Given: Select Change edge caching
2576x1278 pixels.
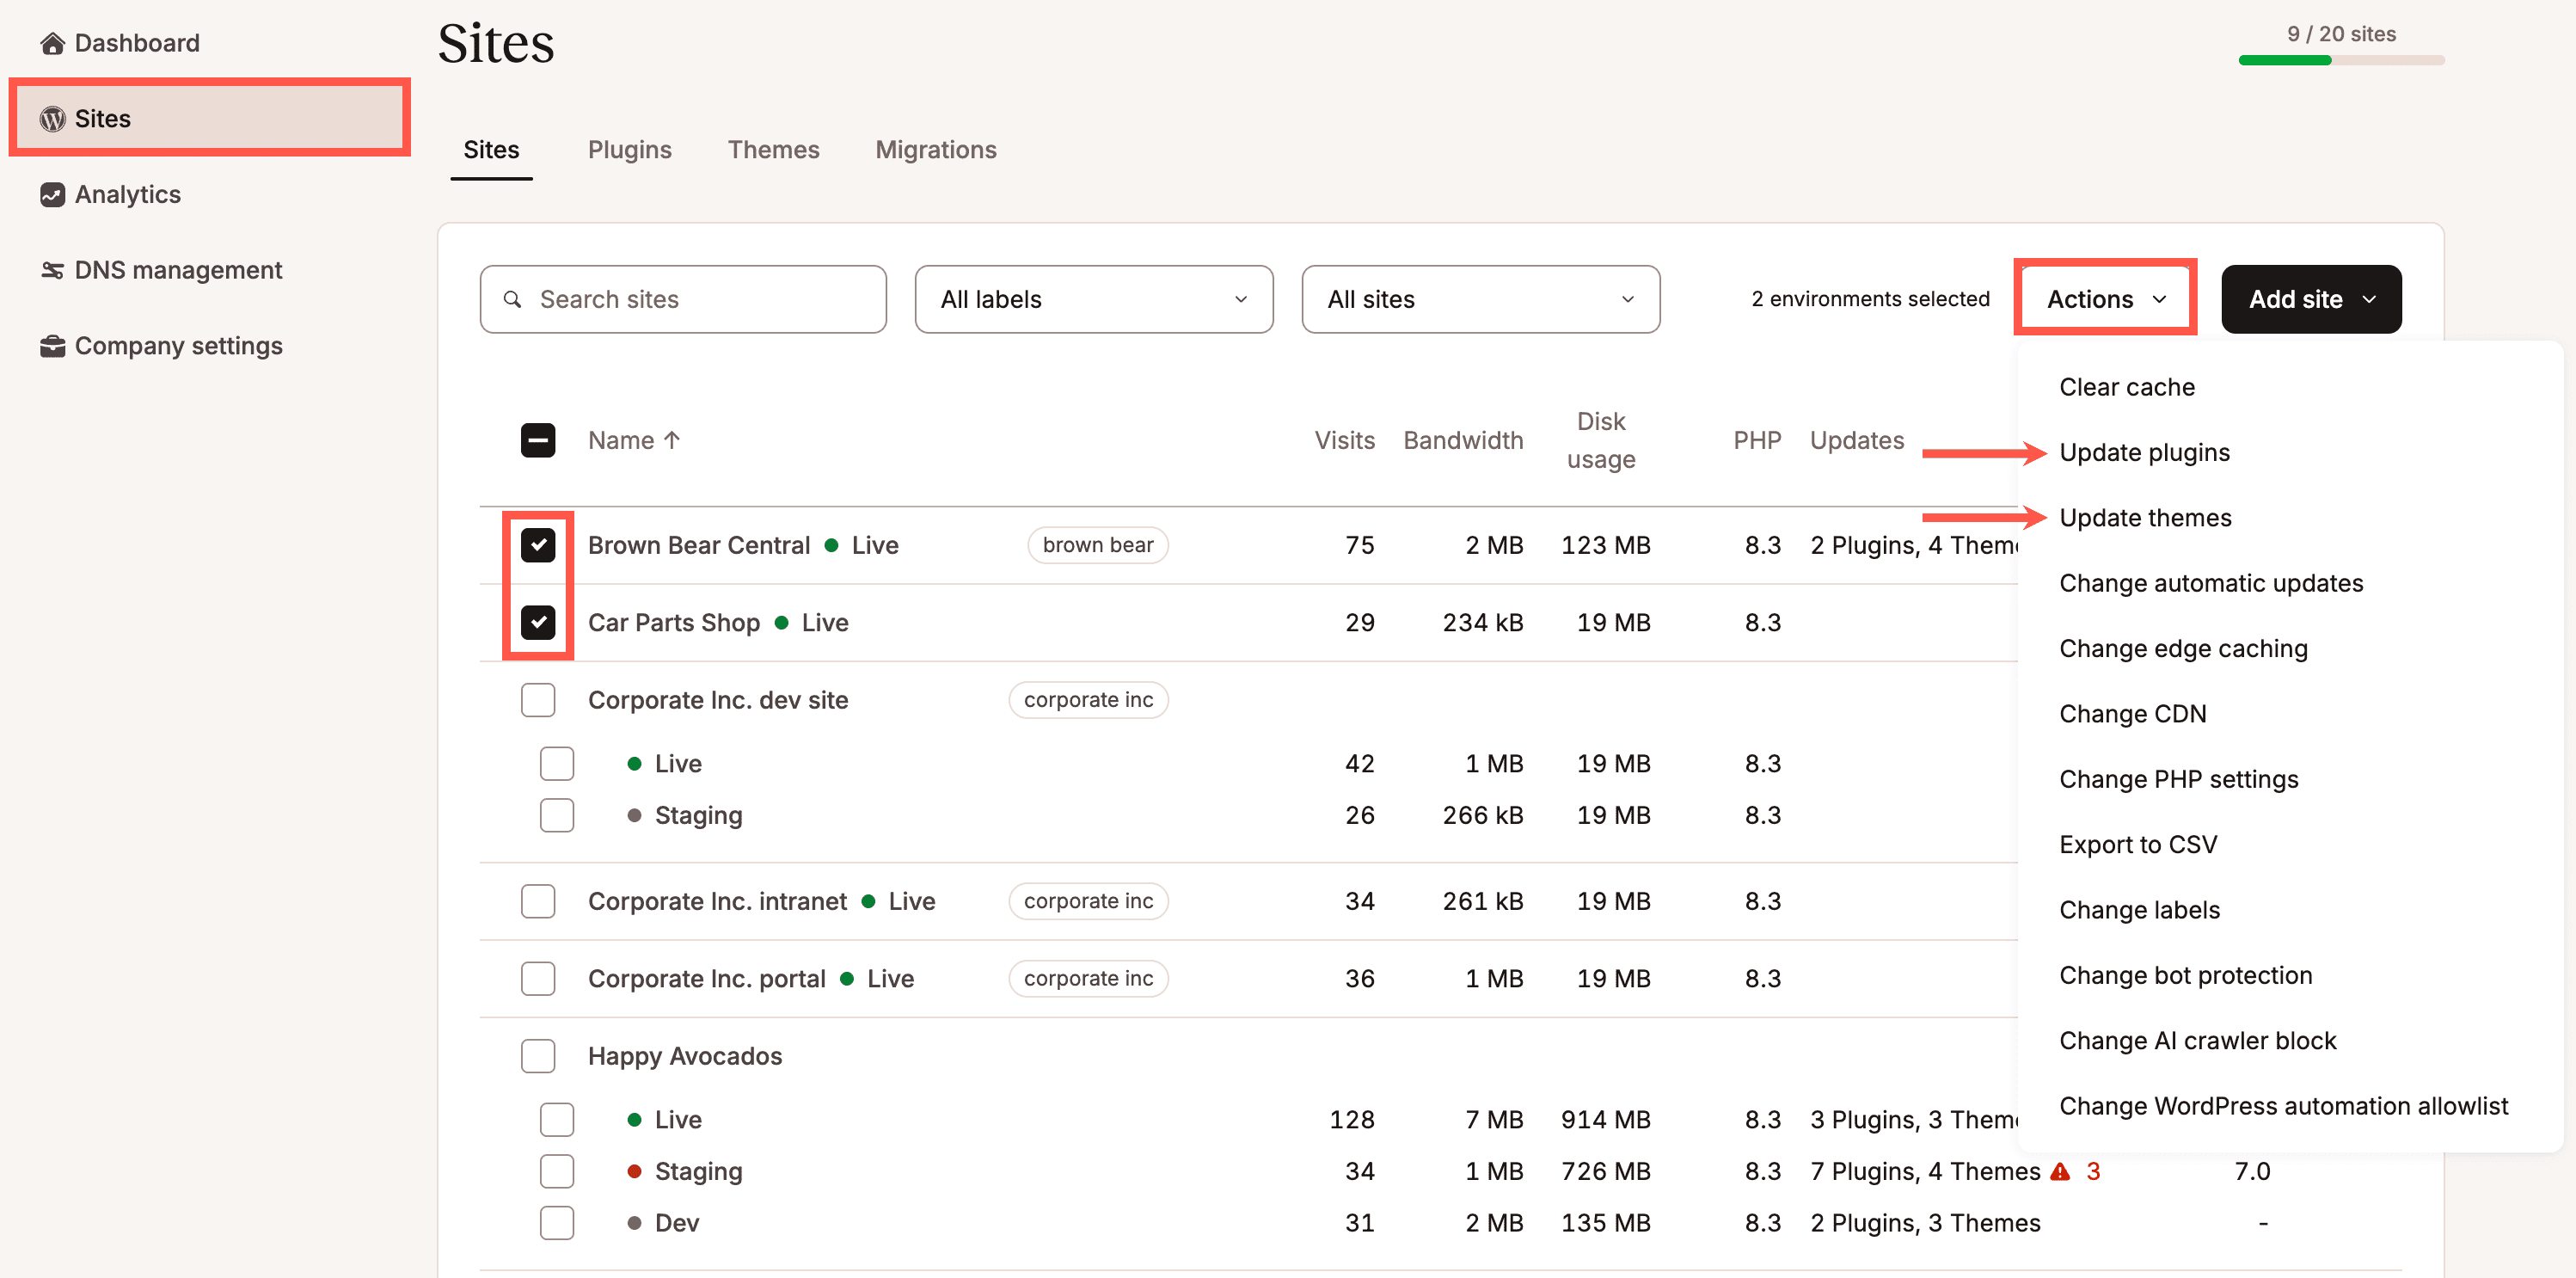Looking at the screenshot, I should pyautogui.click(x=2183, y=648).
